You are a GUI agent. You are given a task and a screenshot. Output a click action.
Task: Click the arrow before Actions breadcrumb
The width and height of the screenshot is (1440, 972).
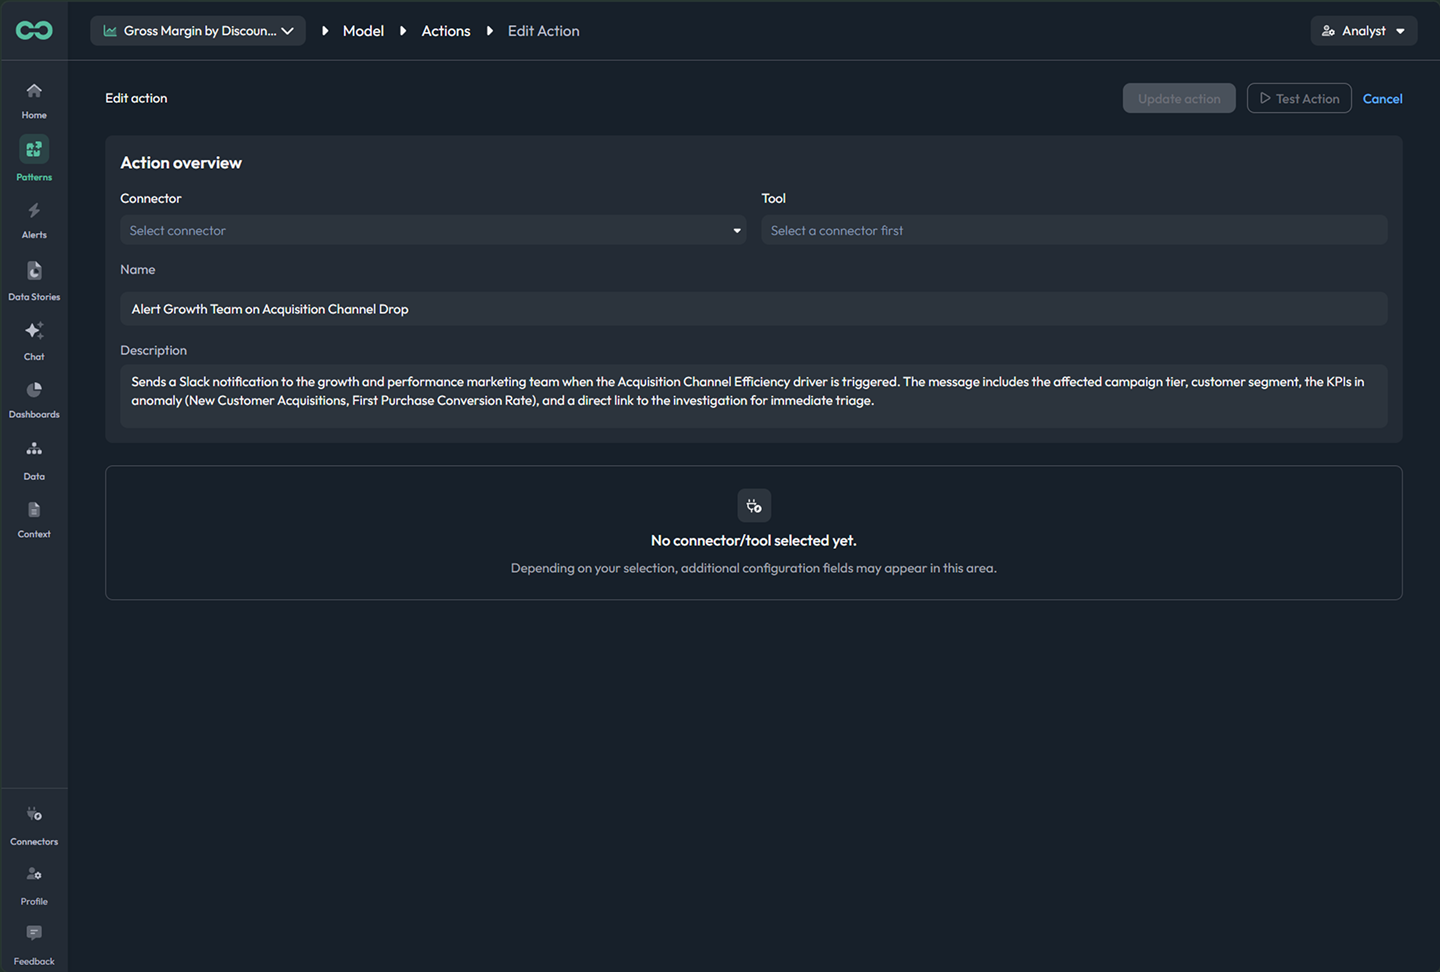point(403,31)
